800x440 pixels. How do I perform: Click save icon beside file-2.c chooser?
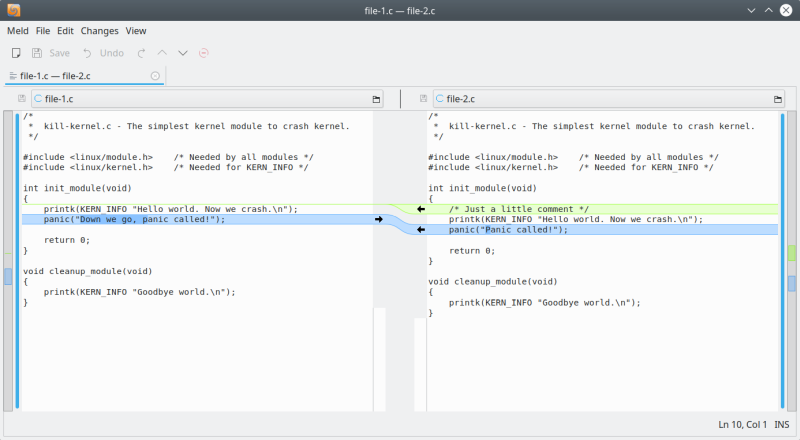tap(423, 99)
